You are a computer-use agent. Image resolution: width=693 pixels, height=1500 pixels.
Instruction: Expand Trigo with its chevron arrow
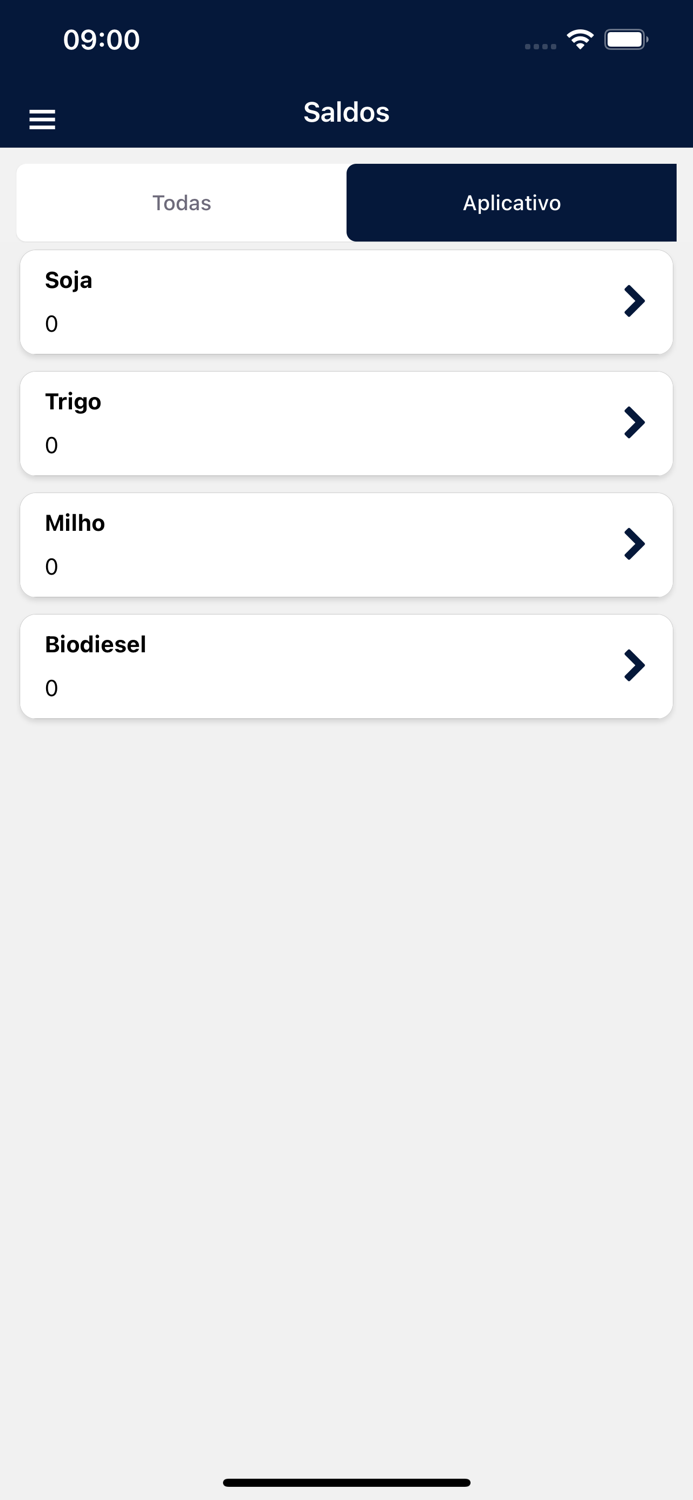[634, 422]
